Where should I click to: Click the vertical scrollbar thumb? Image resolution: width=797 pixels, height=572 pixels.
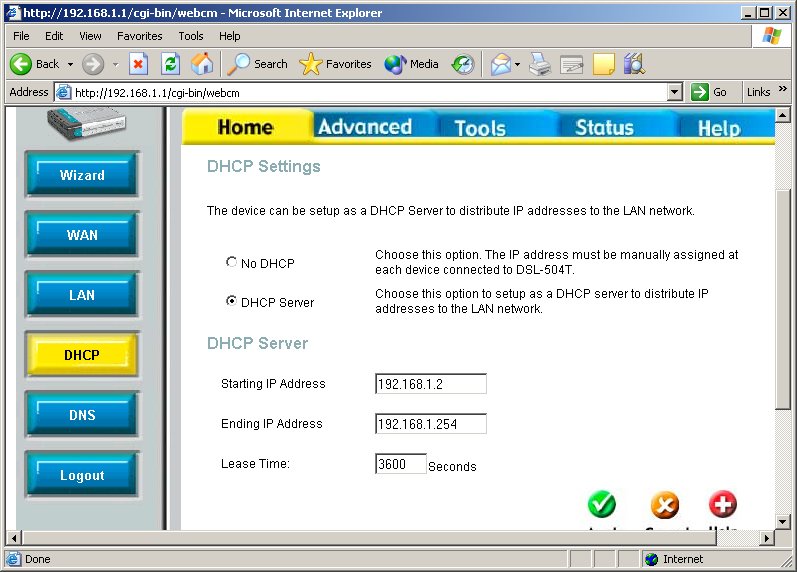783,298
